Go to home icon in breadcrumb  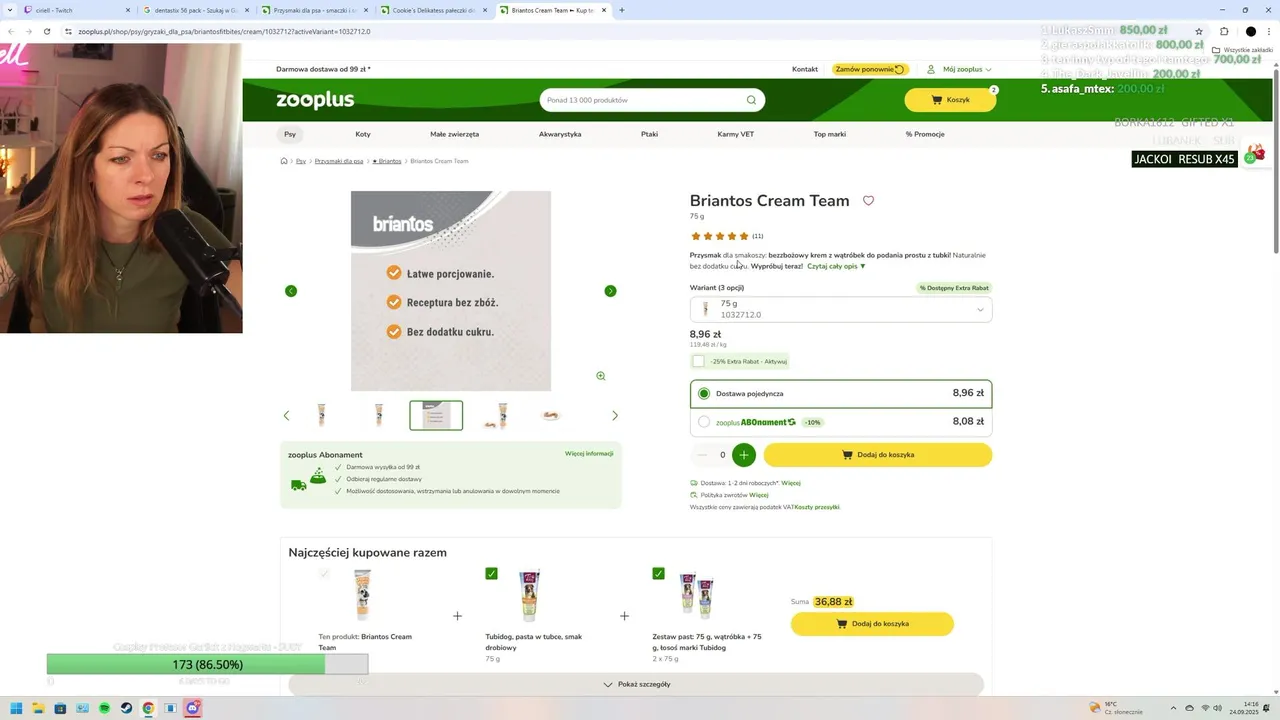click(x=284, y=161)
